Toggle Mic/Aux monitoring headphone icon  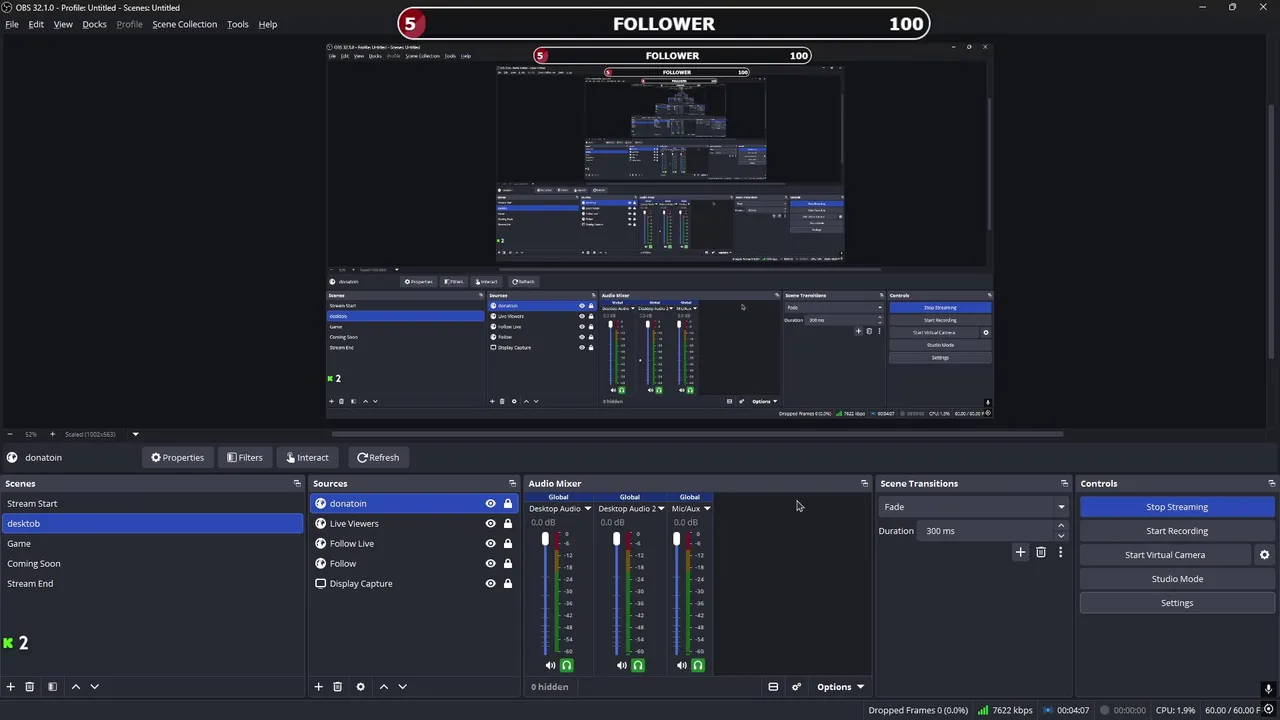698,665
